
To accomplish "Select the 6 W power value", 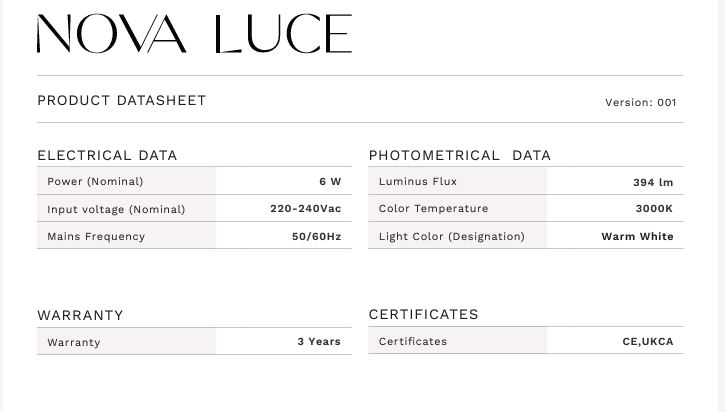I will (330, 182).
